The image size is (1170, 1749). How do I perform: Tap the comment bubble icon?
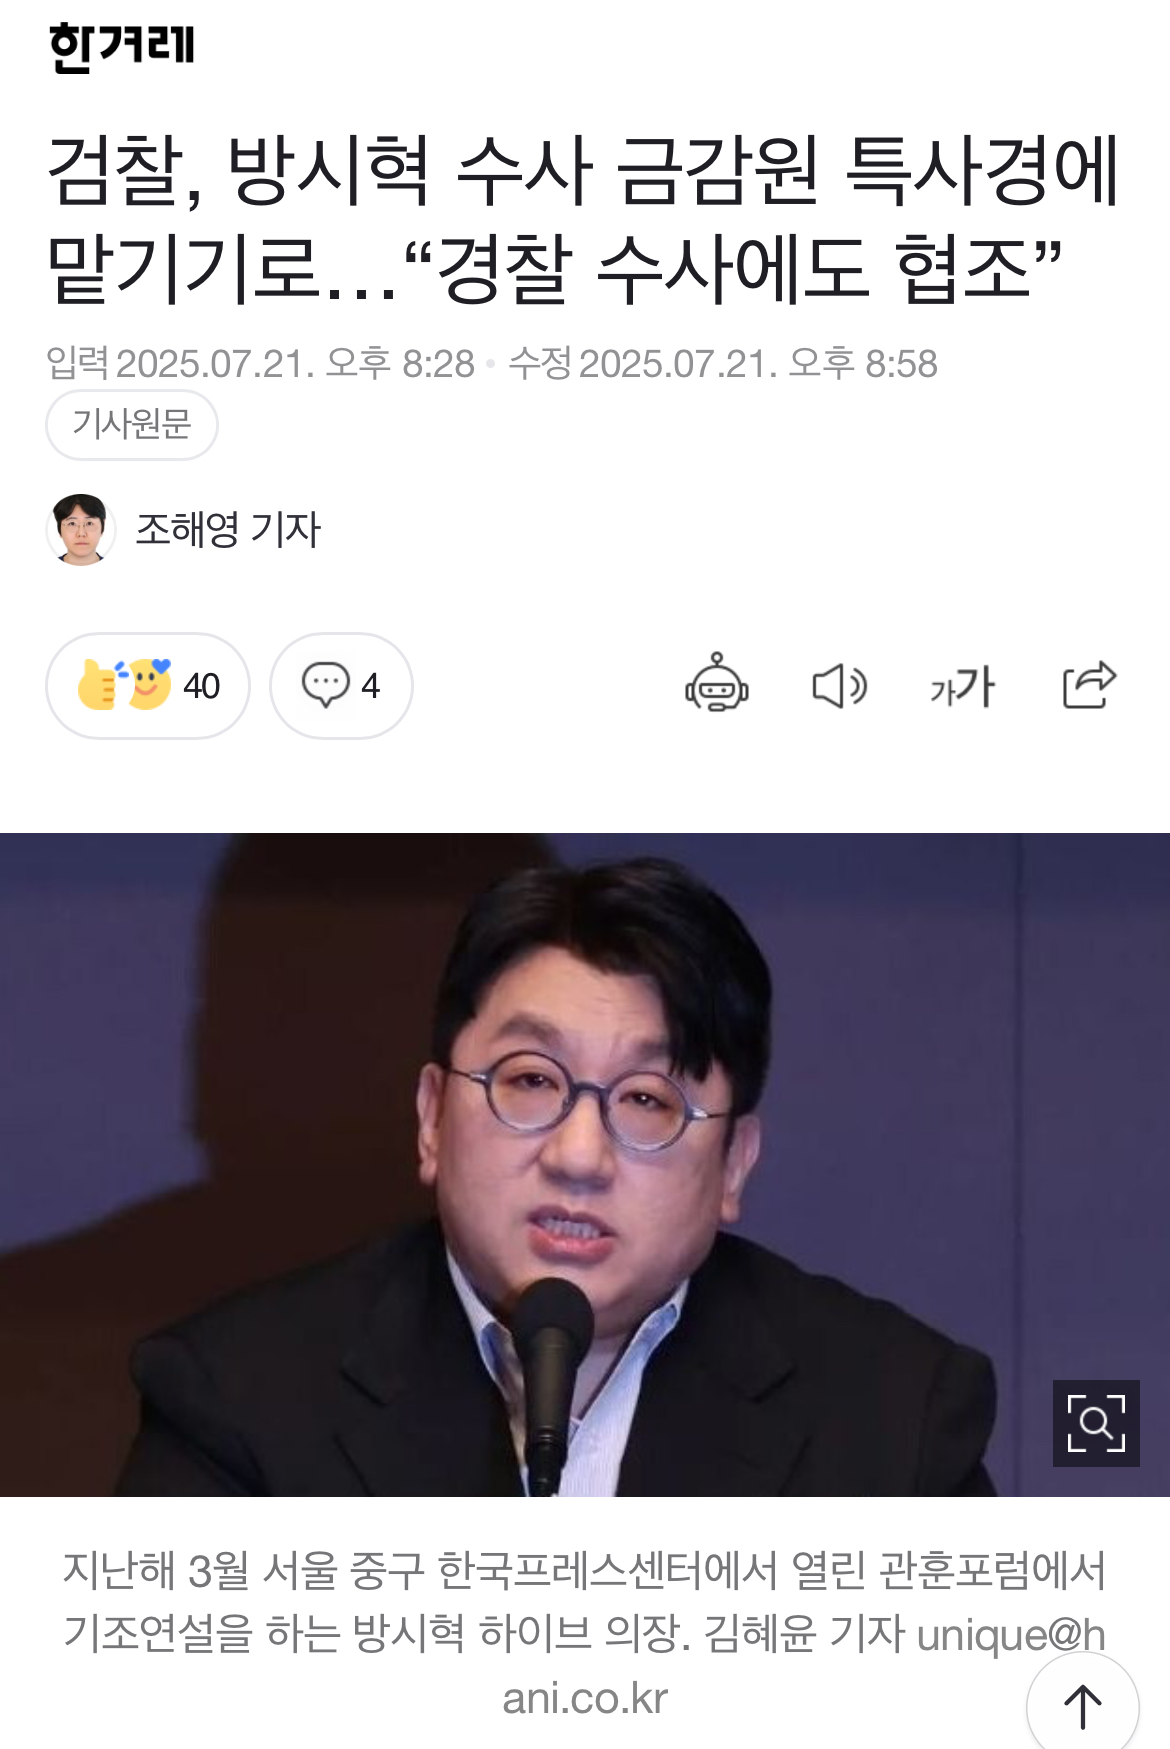pyautogui.click(x=325, y=685)
